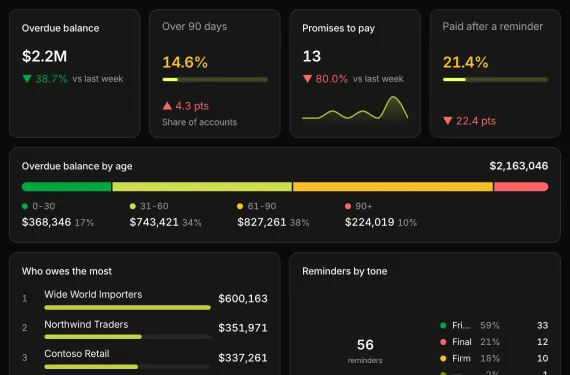Viewport: 570px width, 375px height.
Task: Open Contoso Retail debtor row
Action: click(x=145, y=359)
